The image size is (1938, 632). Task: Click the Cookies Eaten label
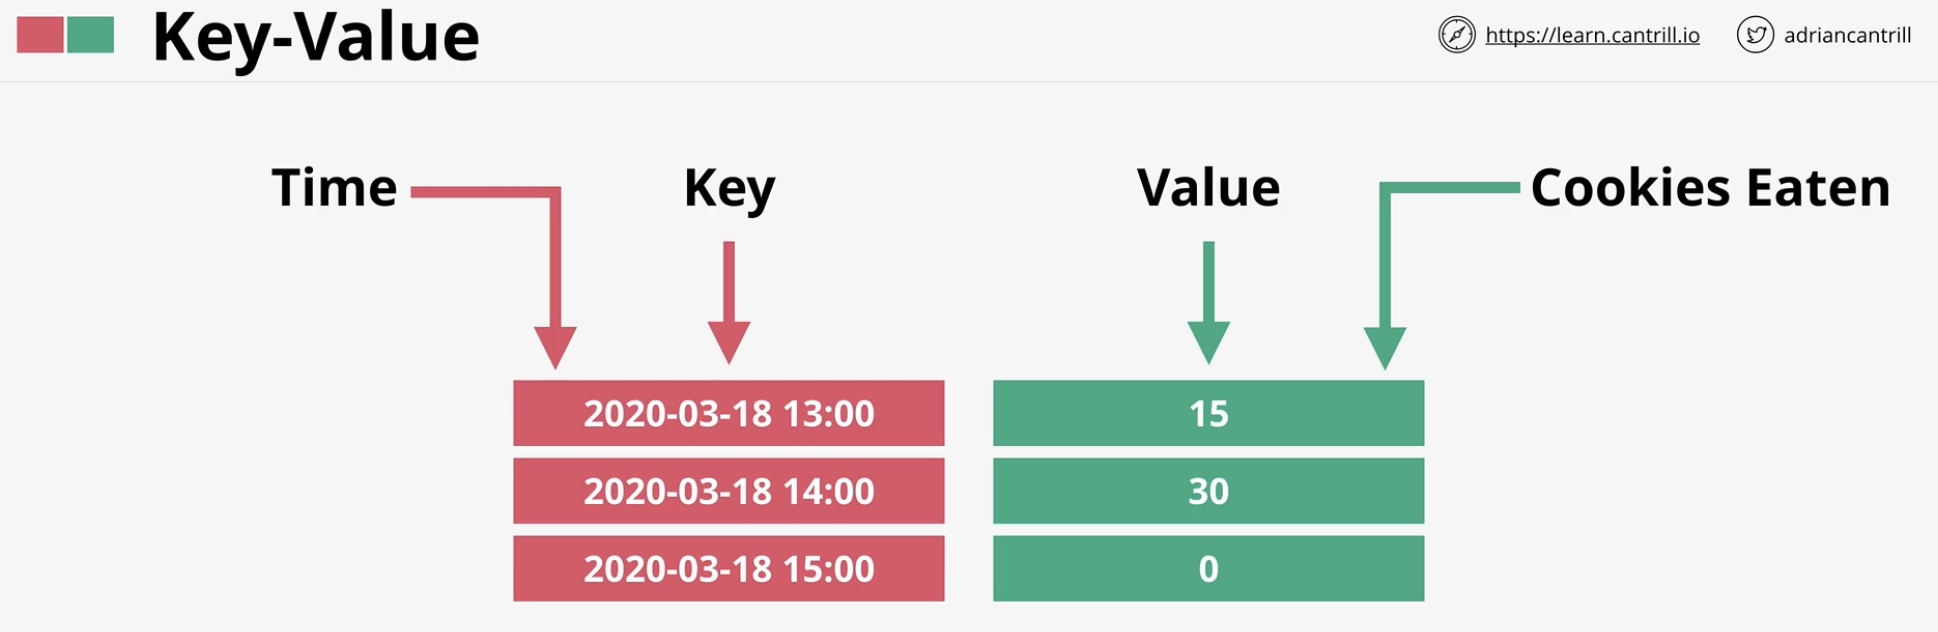coord(1710,187)
